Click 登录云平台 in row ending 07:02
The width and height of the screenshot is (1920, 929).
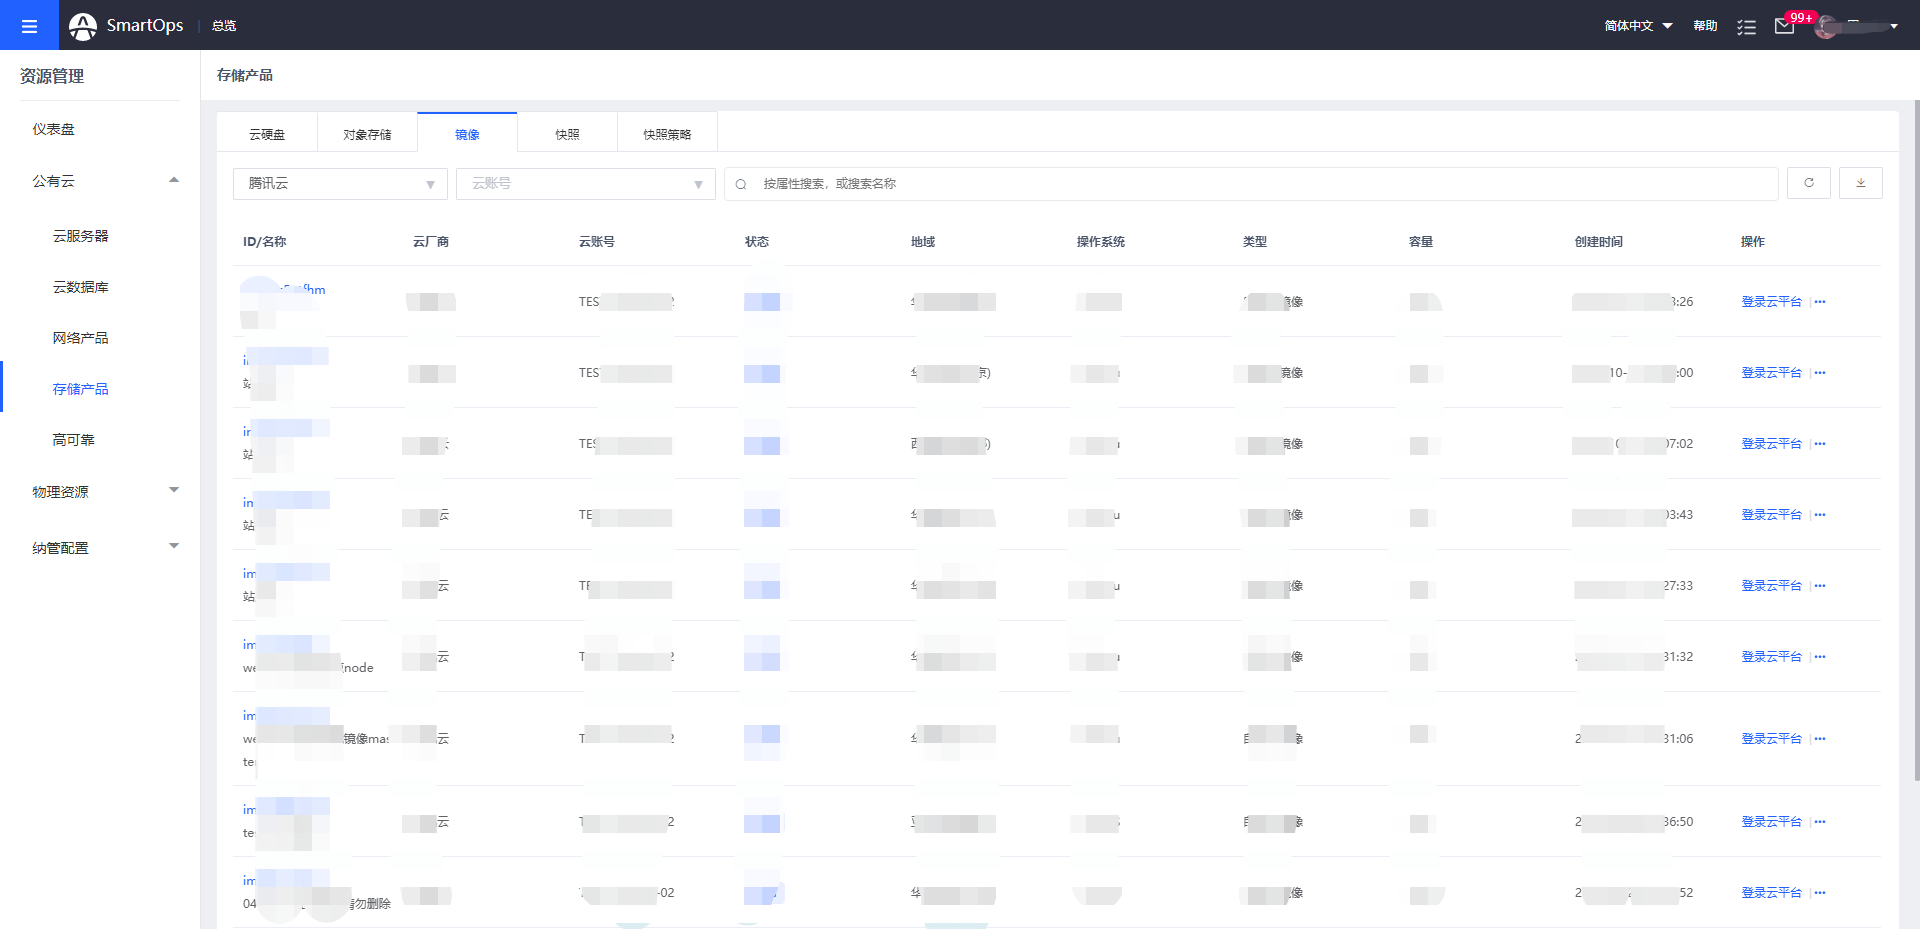point(1771,444)
